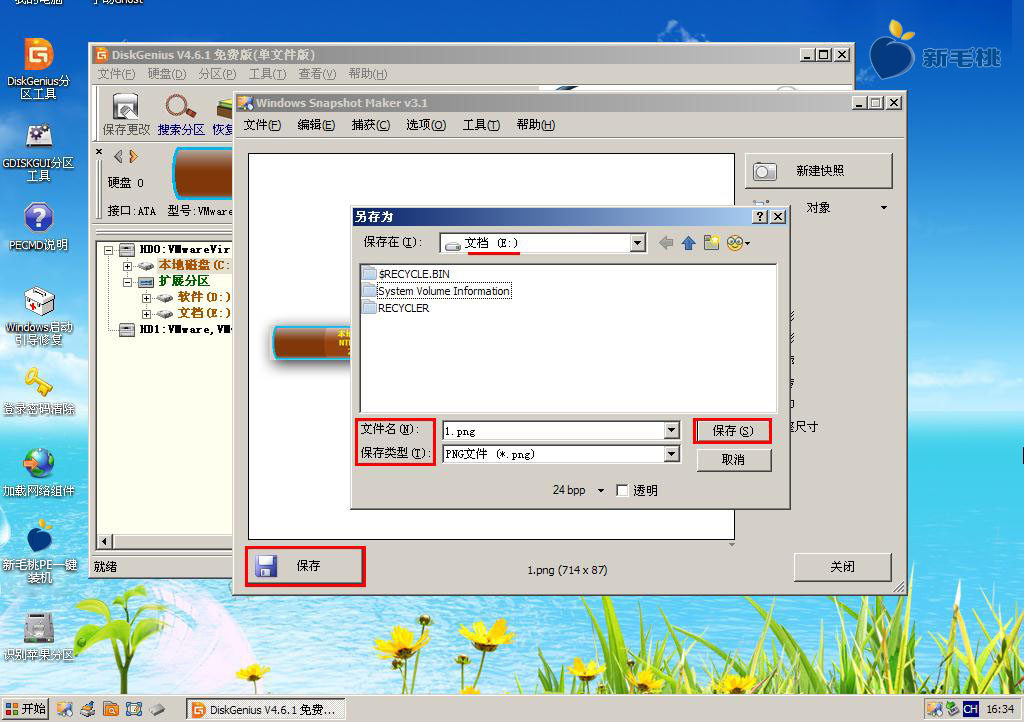
Task: Click the gray drive quick launch icon
Action: click(x=157, y=709)
